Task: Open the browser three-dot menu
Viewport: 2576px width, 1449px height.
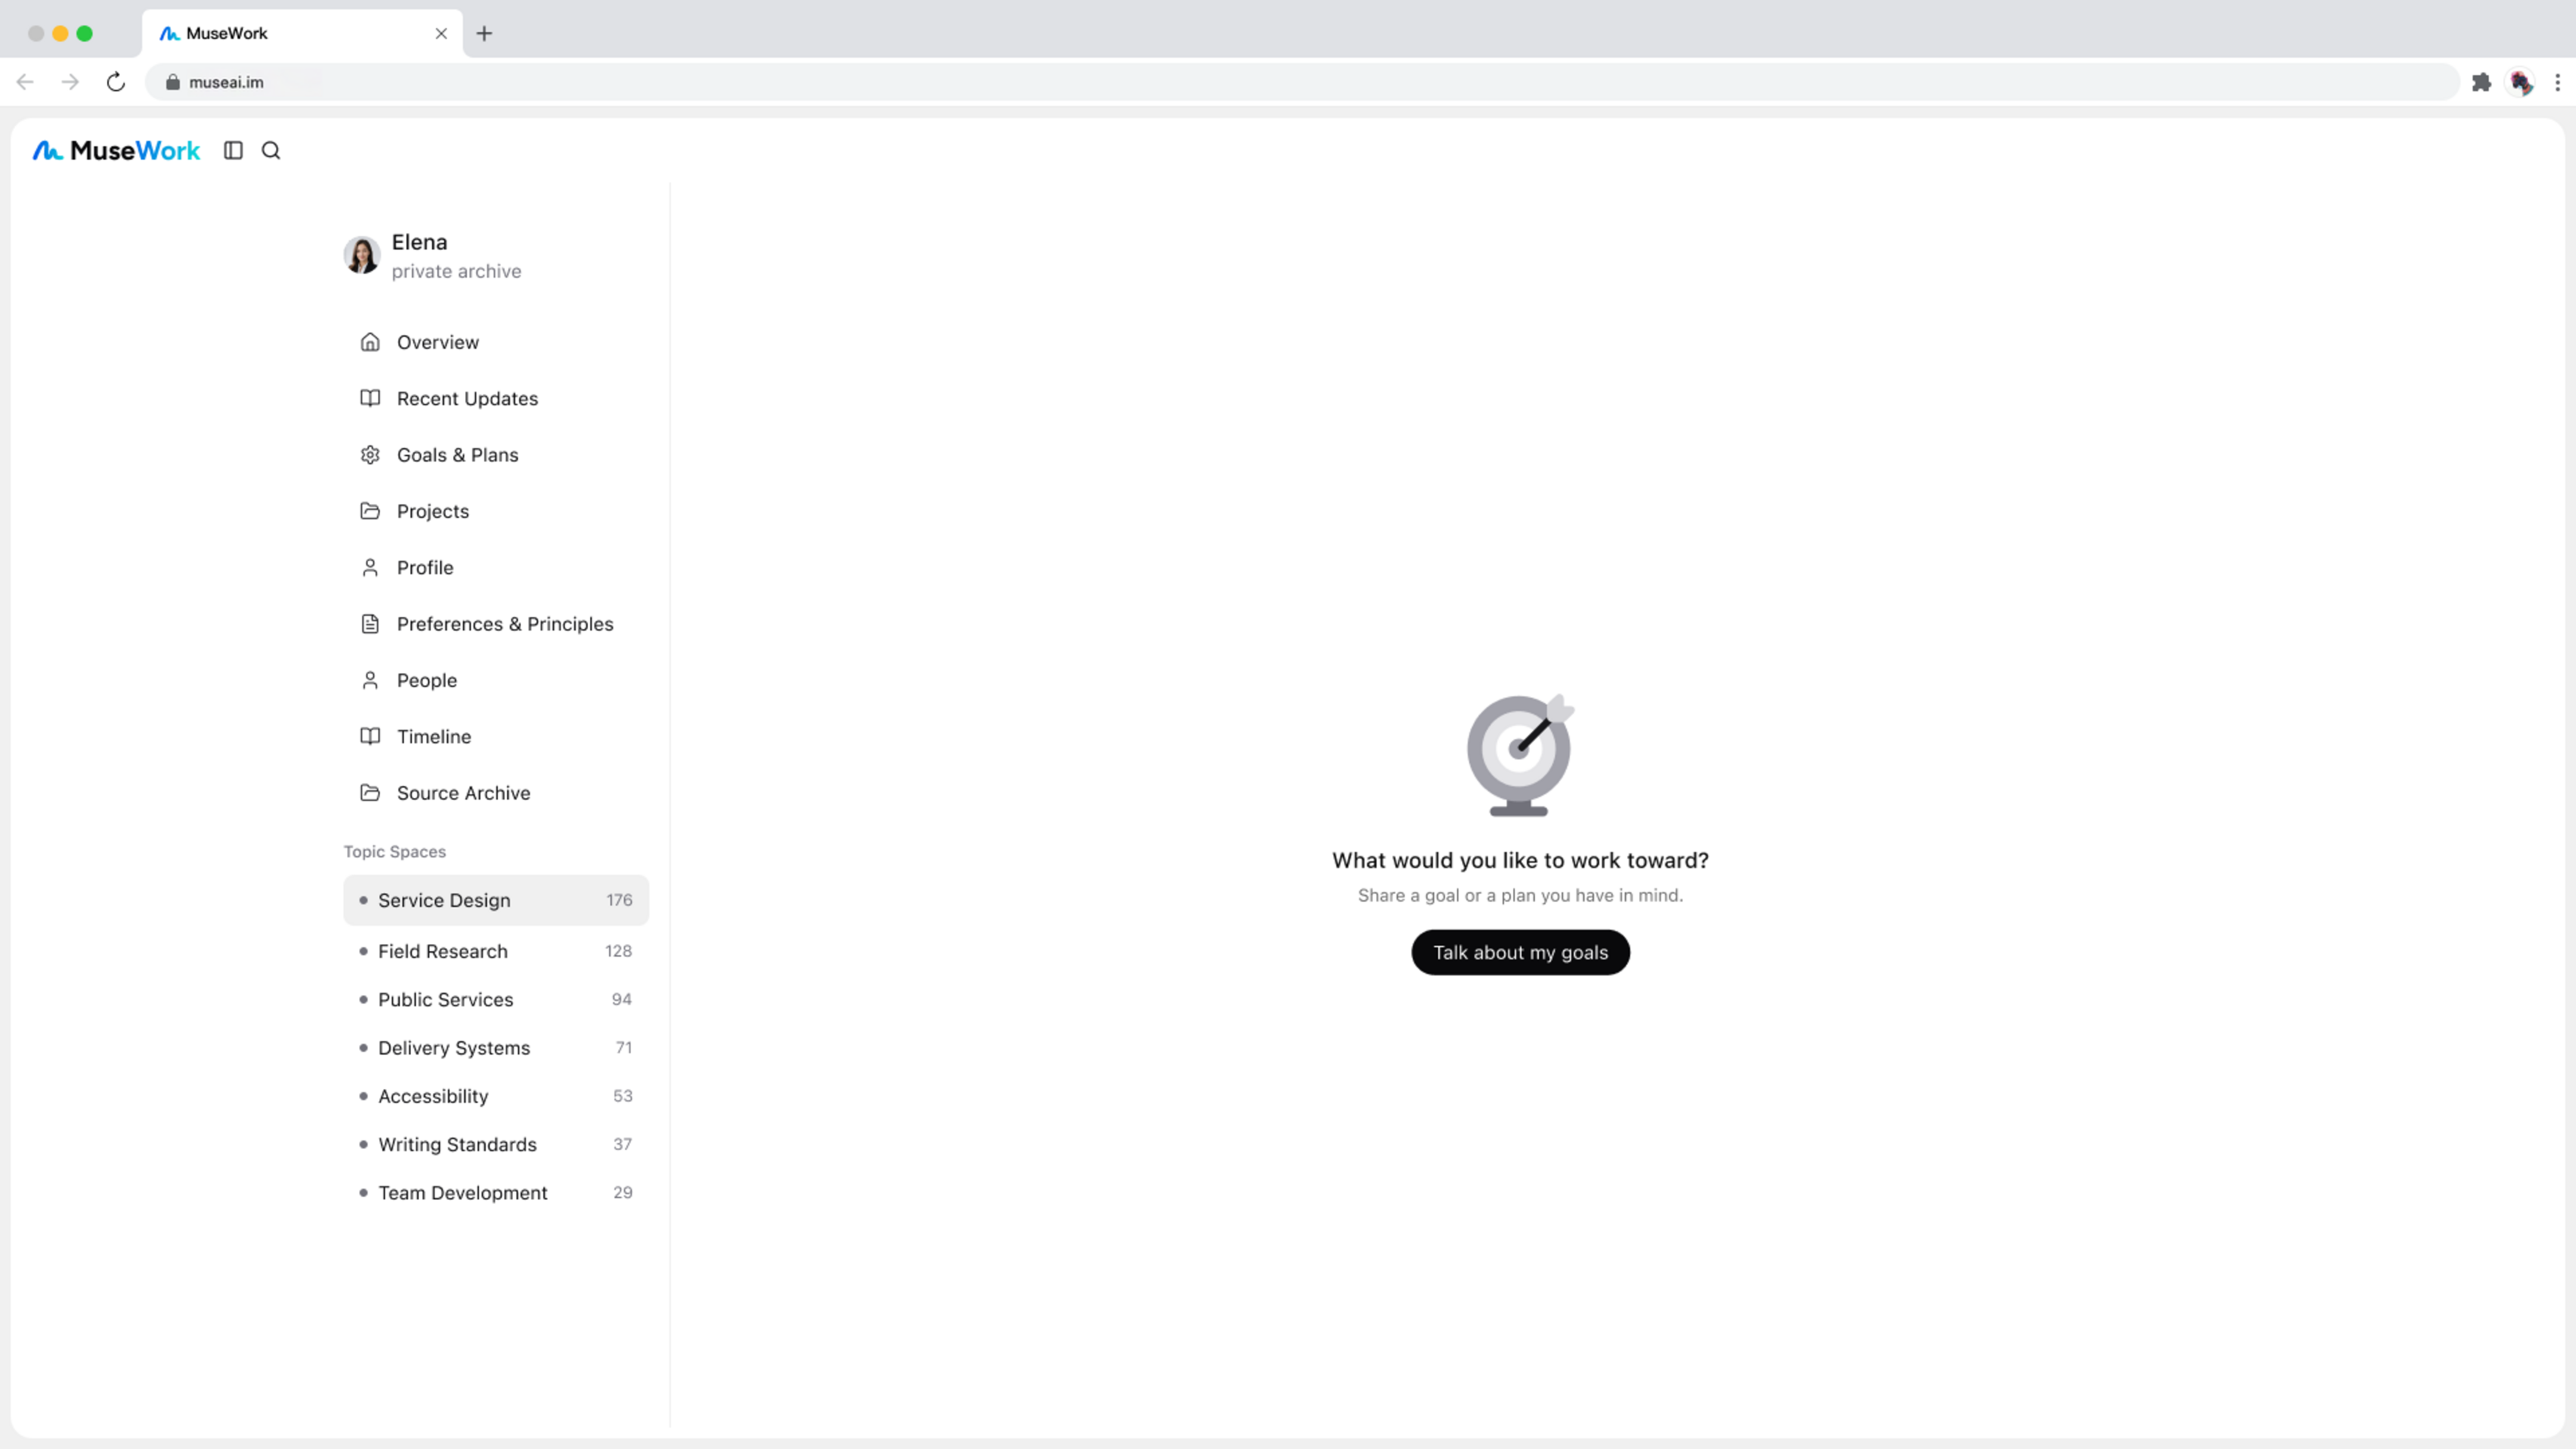Action: [2557, 82]
